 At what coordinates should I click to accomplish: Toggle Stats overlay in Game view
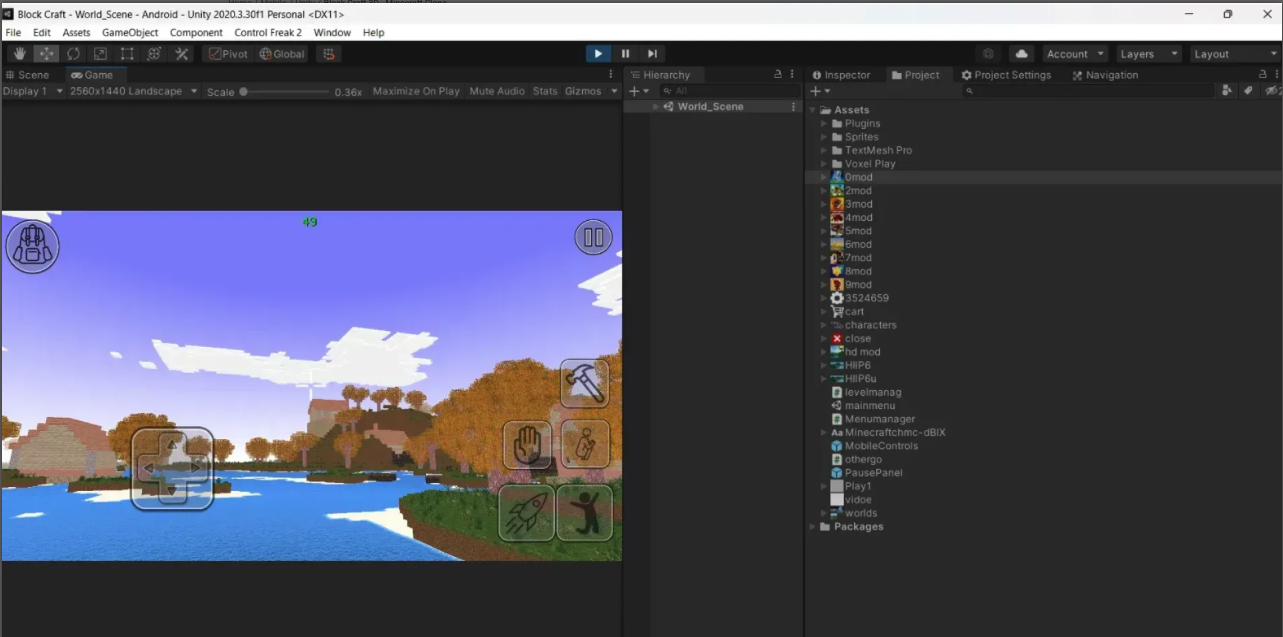click(545, 91)
